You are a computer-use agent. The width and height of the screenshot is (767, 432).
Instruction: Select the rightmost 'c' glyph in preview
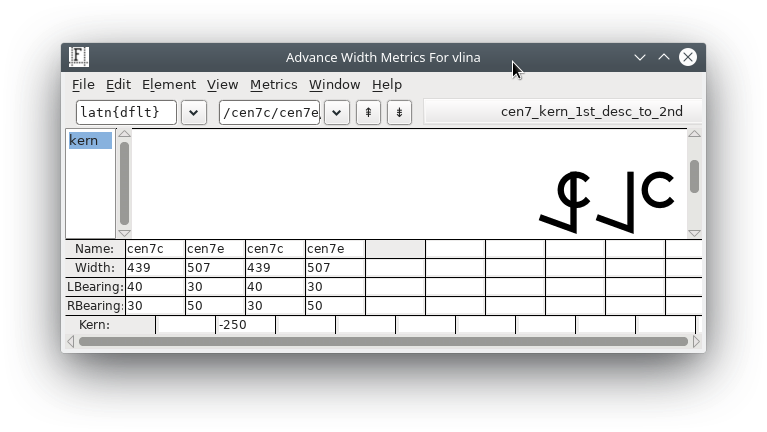click(x=657, y=190)
